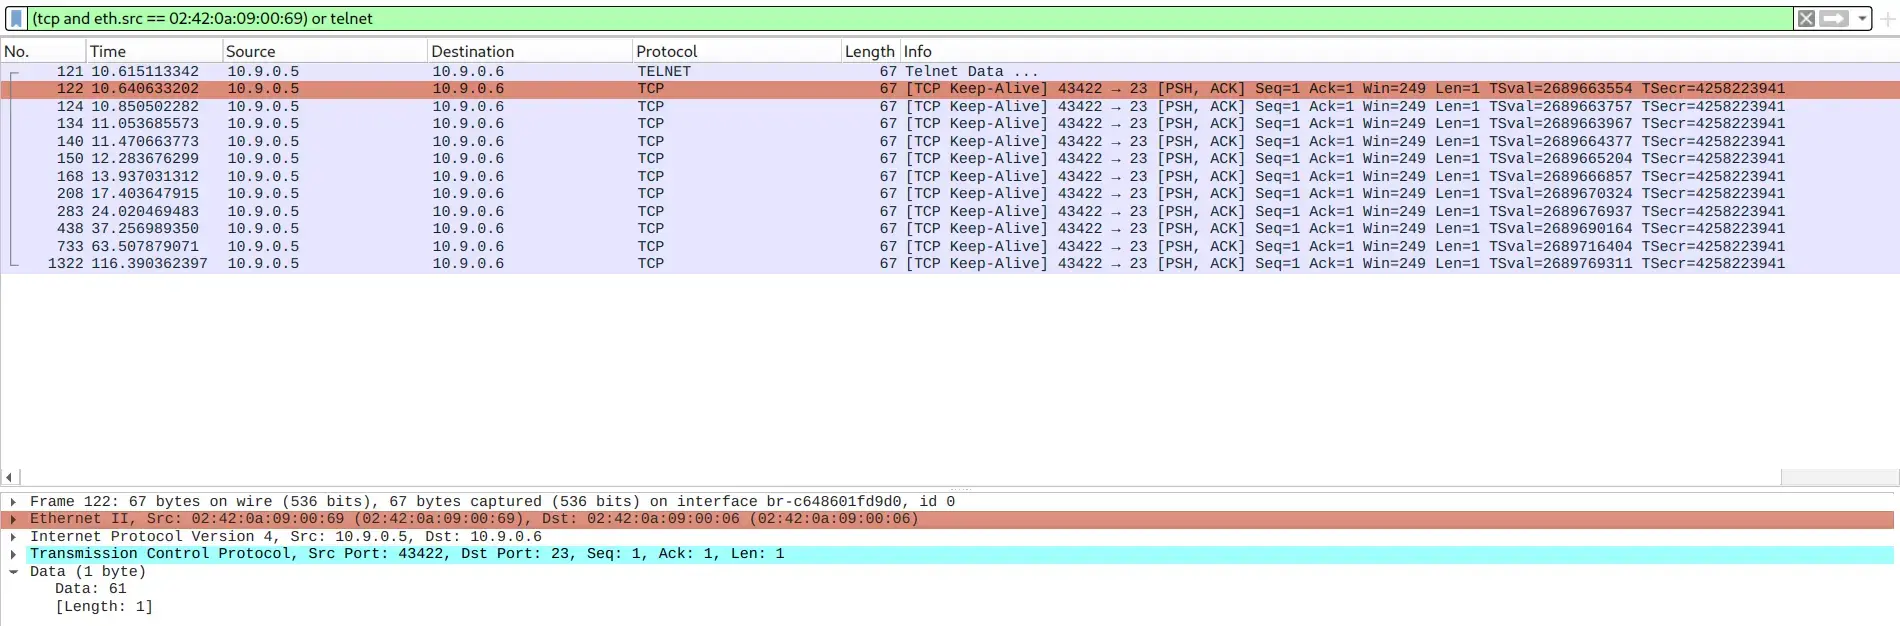Viewport: 1900px width, 626px height.
Task: Select packet number 122 row
Action: click(x=950, y=89)
